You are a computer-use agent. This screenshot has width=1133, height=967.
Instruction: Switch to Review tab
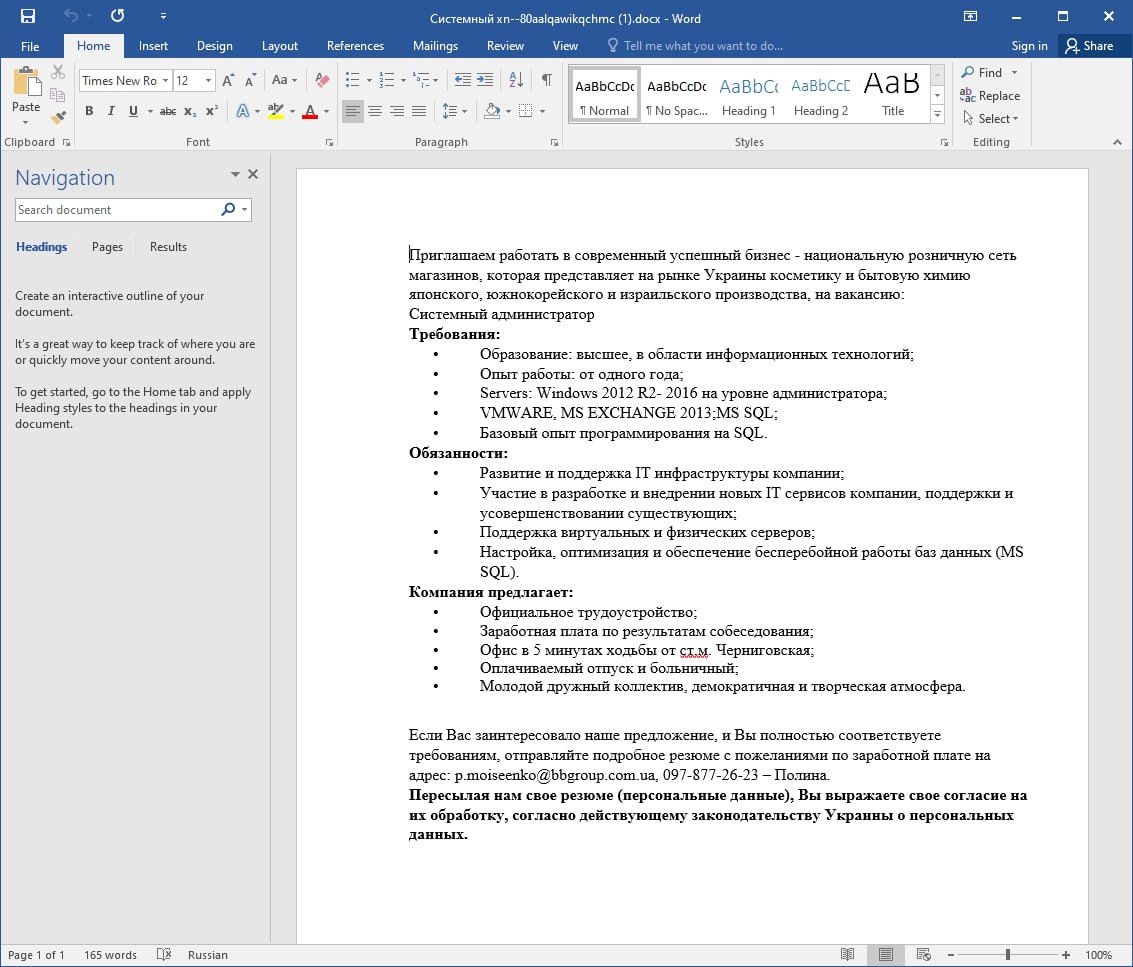pos(505,46)
